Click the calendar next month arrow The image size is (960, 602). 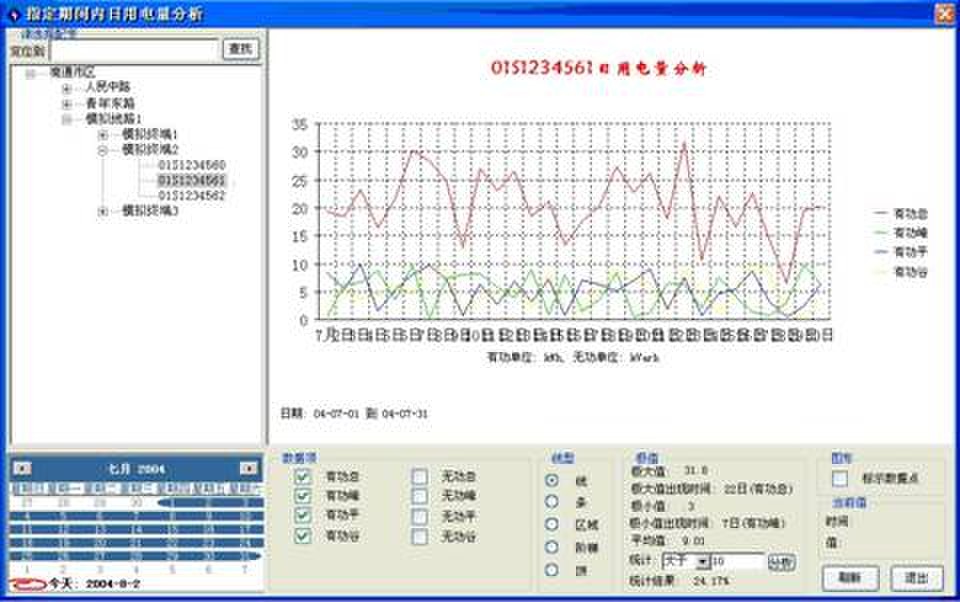pos(249,468)
